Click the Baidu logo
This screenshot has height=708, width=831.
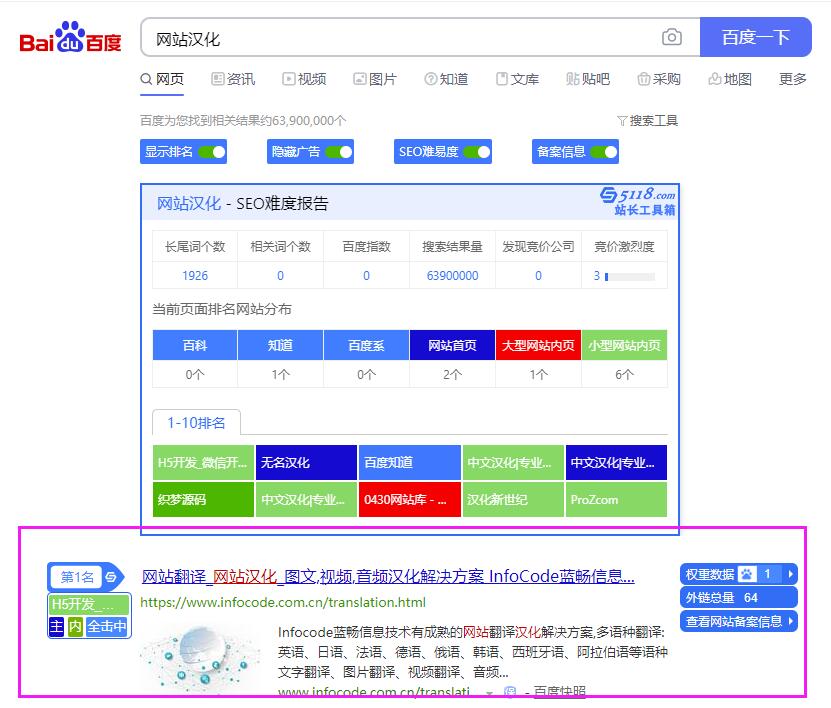[x=70, y=37]
